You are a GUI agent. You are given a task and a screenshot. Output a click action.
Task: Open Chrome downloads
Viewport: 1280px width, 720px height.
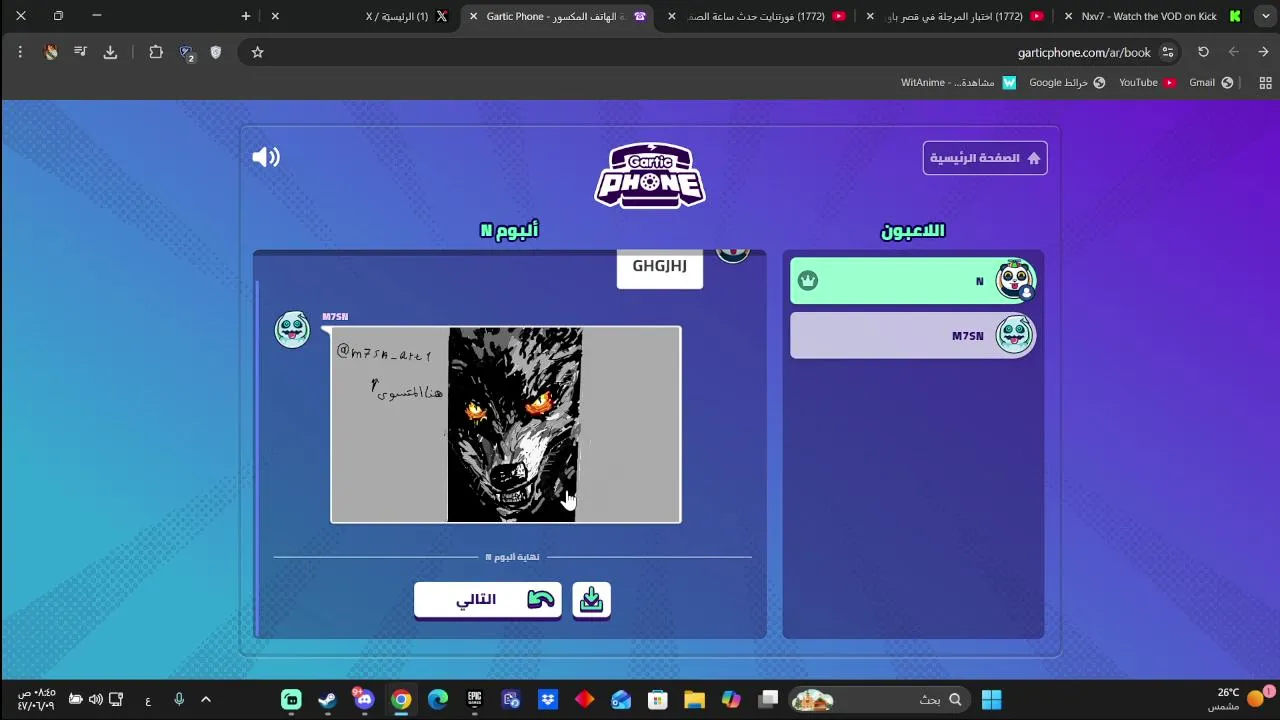(x=110, y=52)
